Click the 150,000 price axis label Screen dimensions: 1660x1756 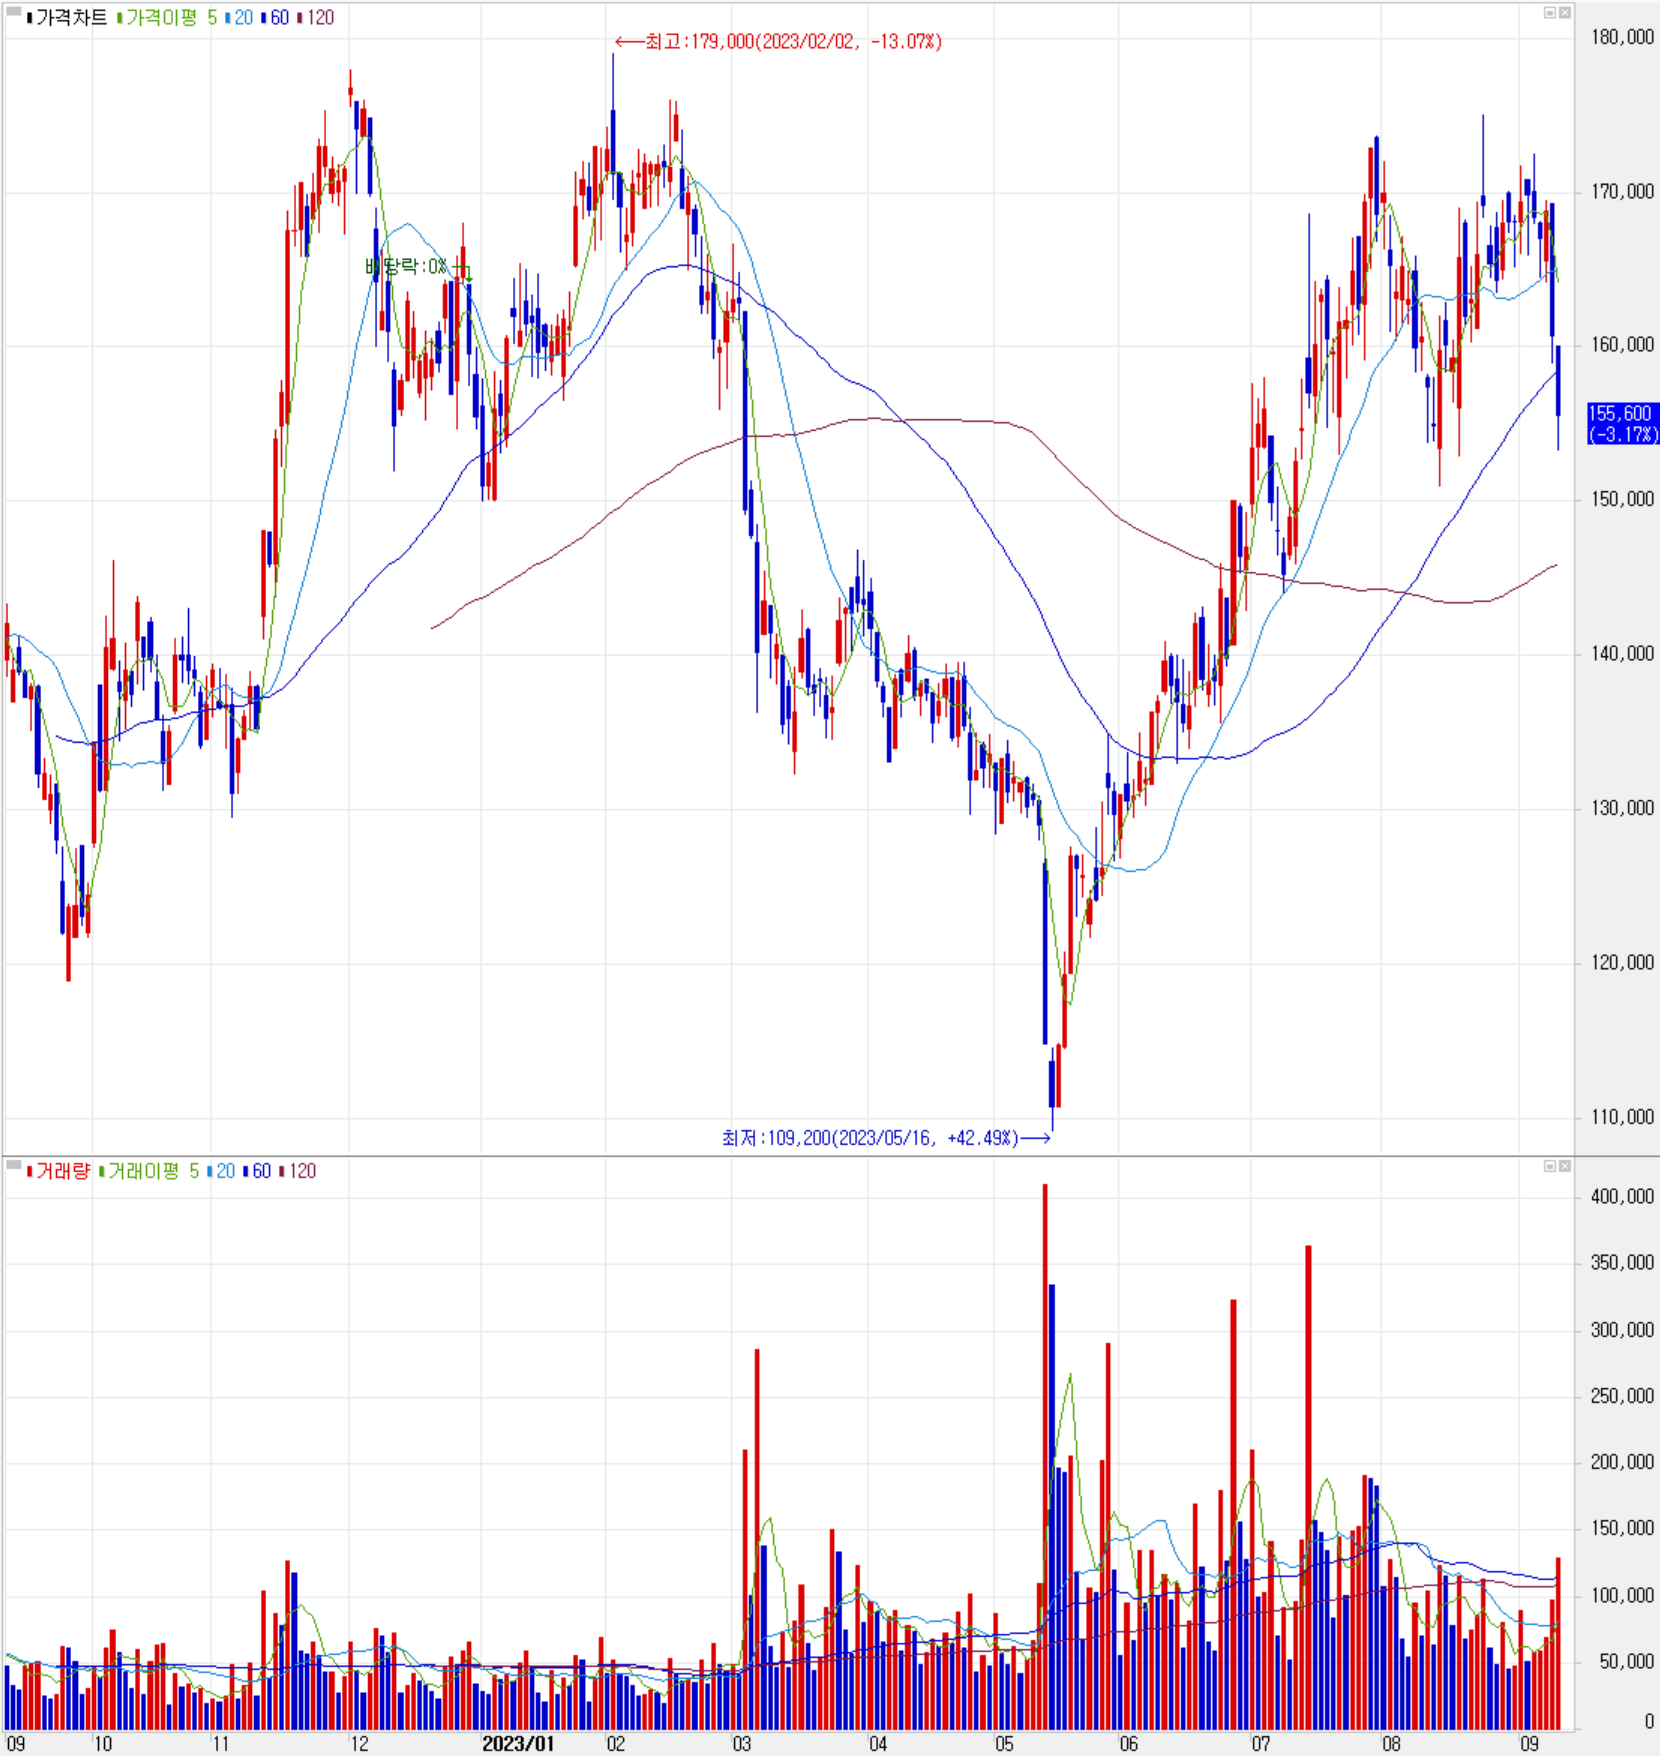(1622, 499)
